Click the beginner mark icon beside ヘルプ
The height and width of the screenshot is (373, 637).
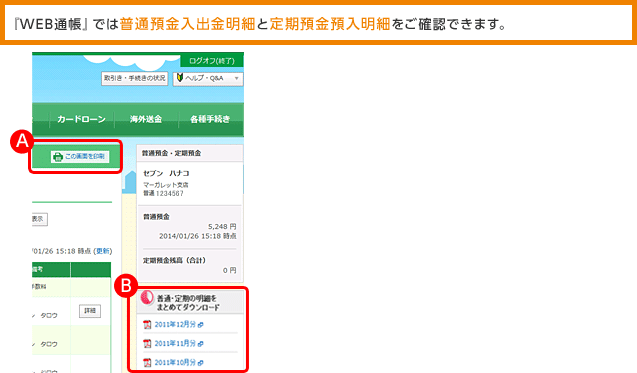180,77
